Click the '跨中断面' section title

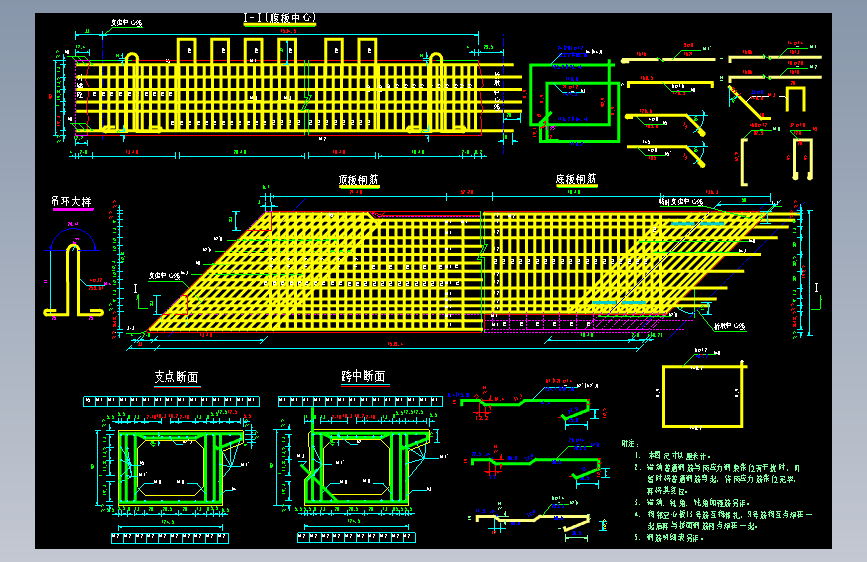tap(363, 377)
